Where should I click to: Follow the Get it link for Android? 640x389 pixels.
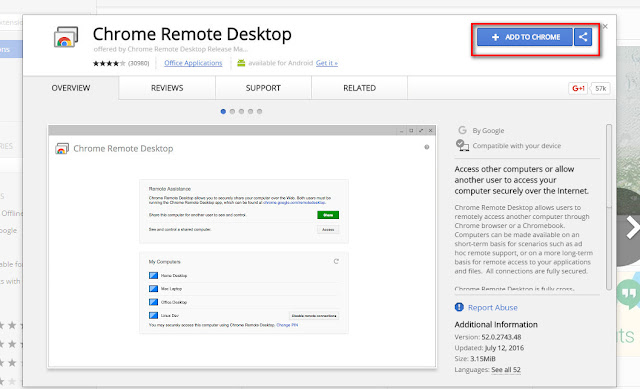tap(327, 63)
